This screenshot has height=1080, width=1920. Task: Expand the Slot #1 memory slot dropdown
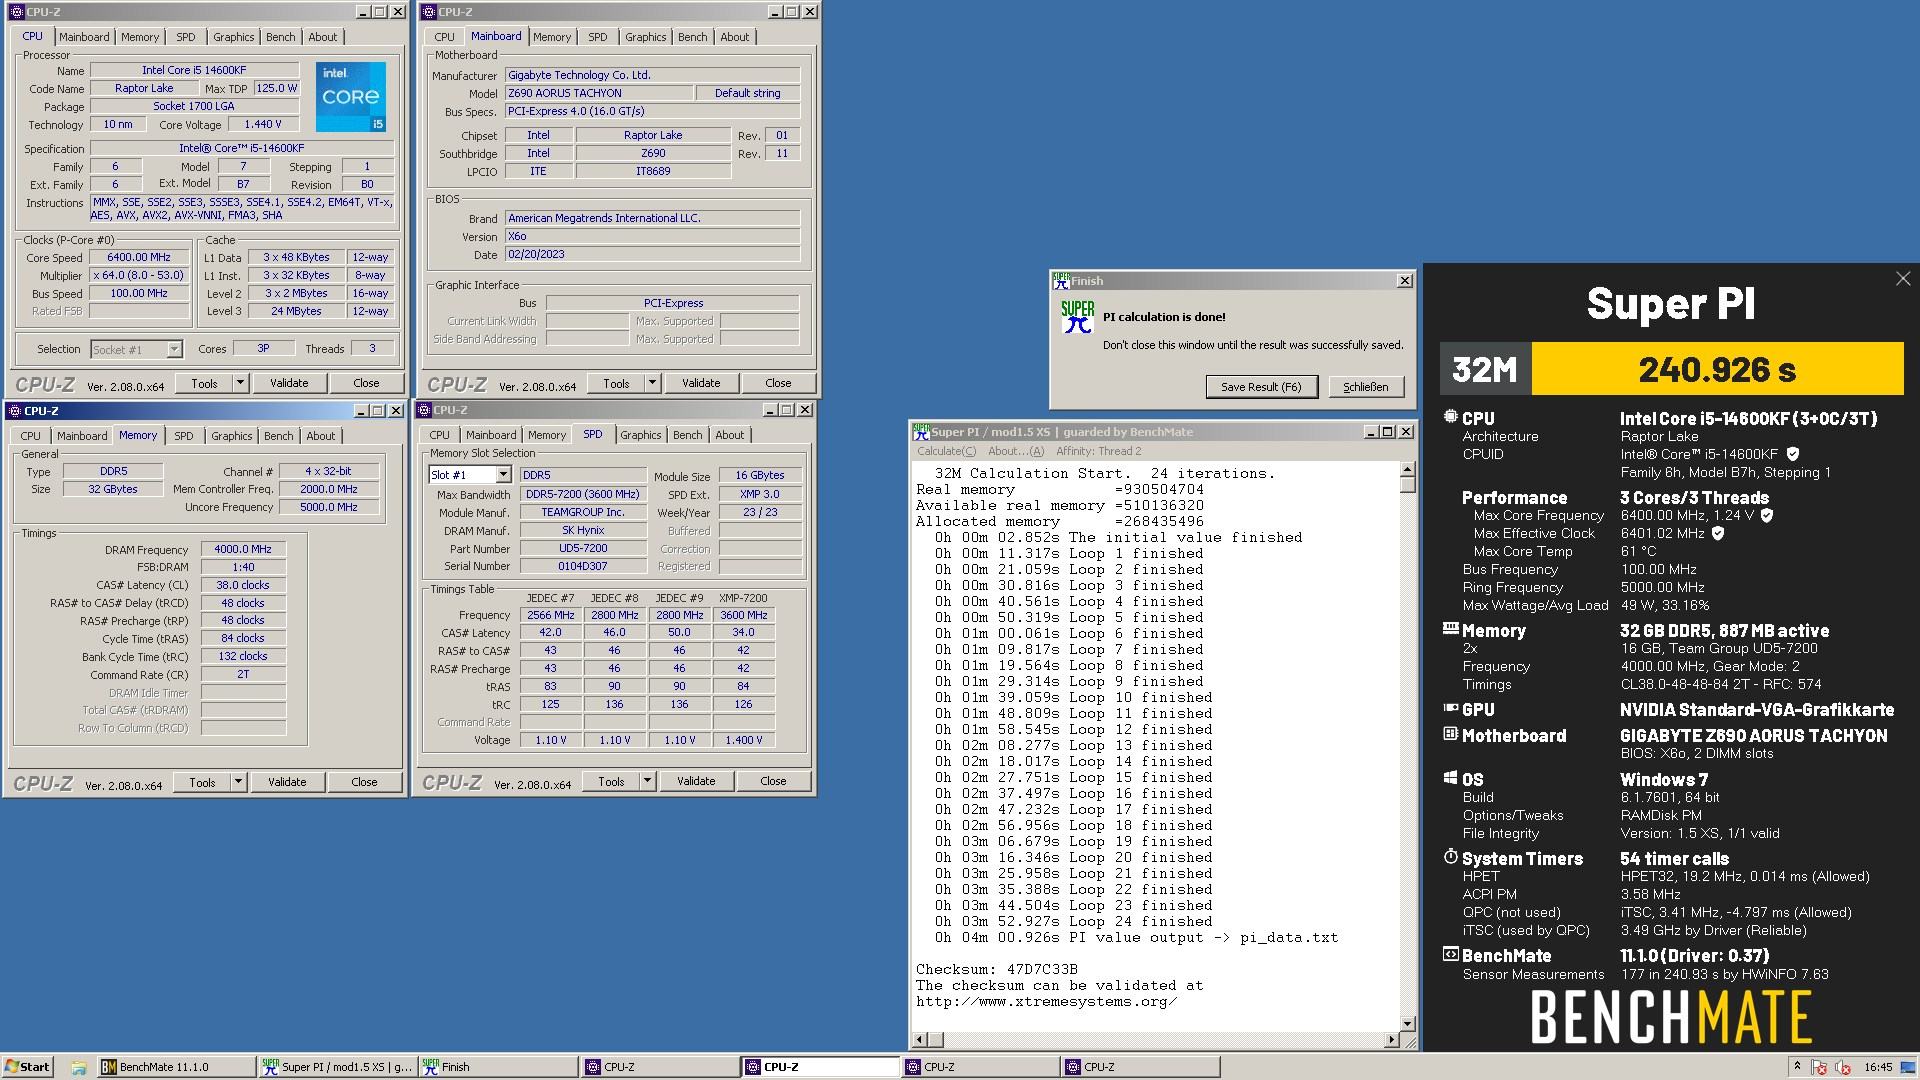coord(503,475)
